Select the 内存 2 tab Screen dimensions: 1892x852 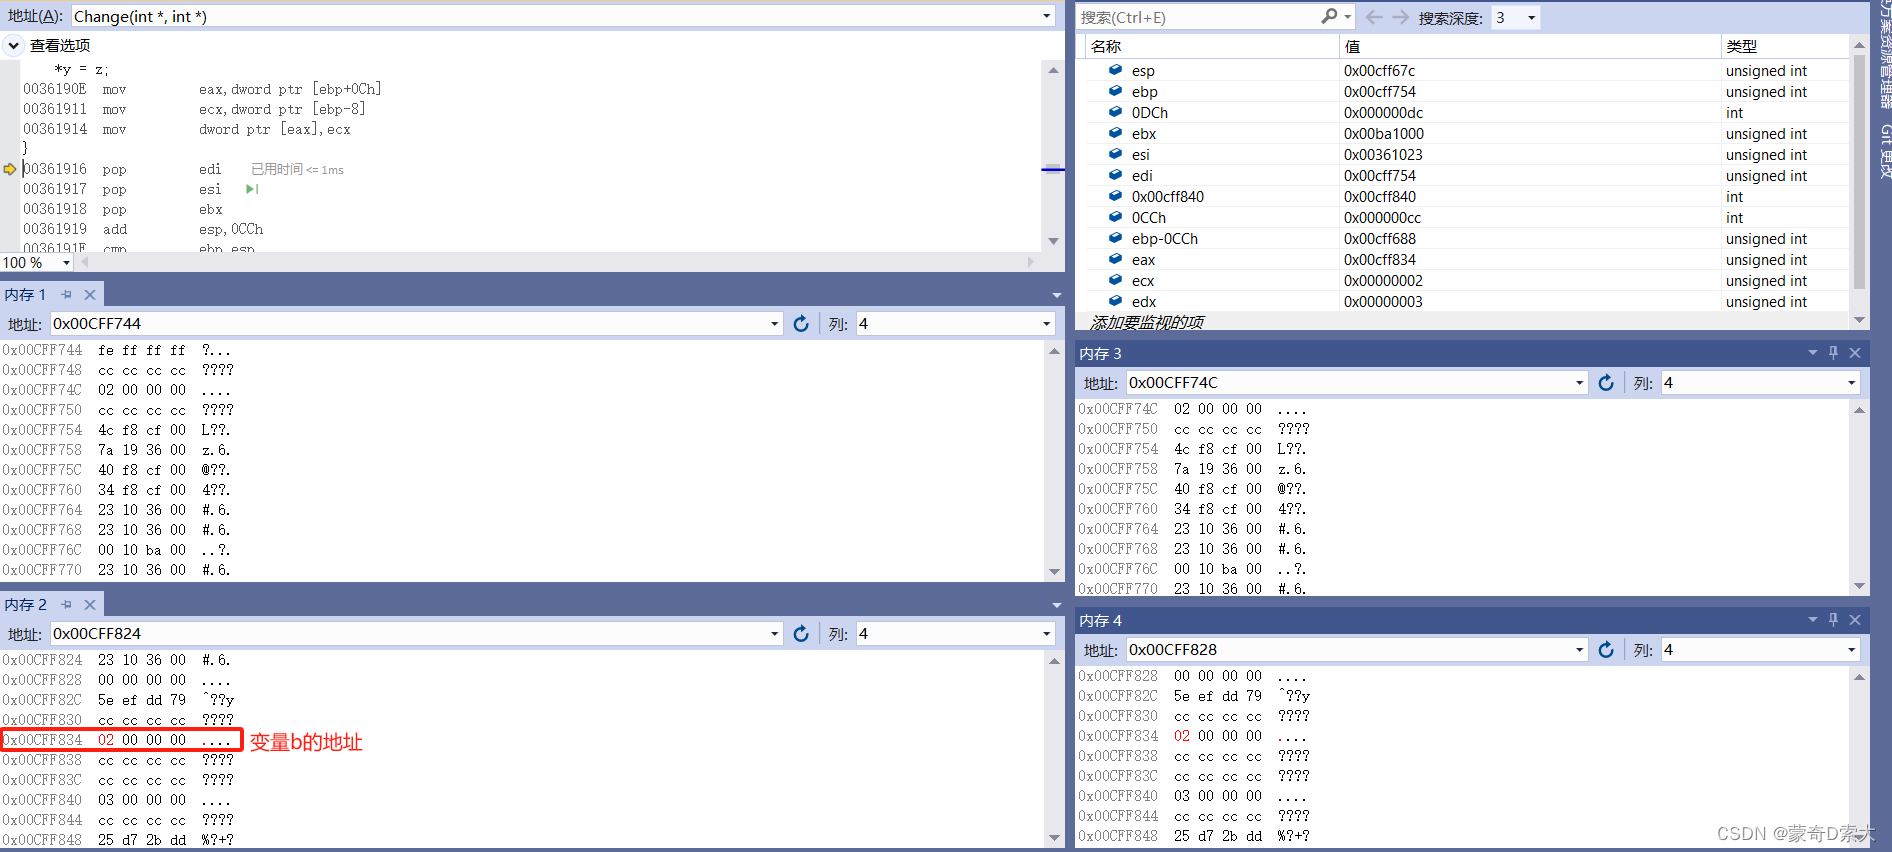point(25,605)
